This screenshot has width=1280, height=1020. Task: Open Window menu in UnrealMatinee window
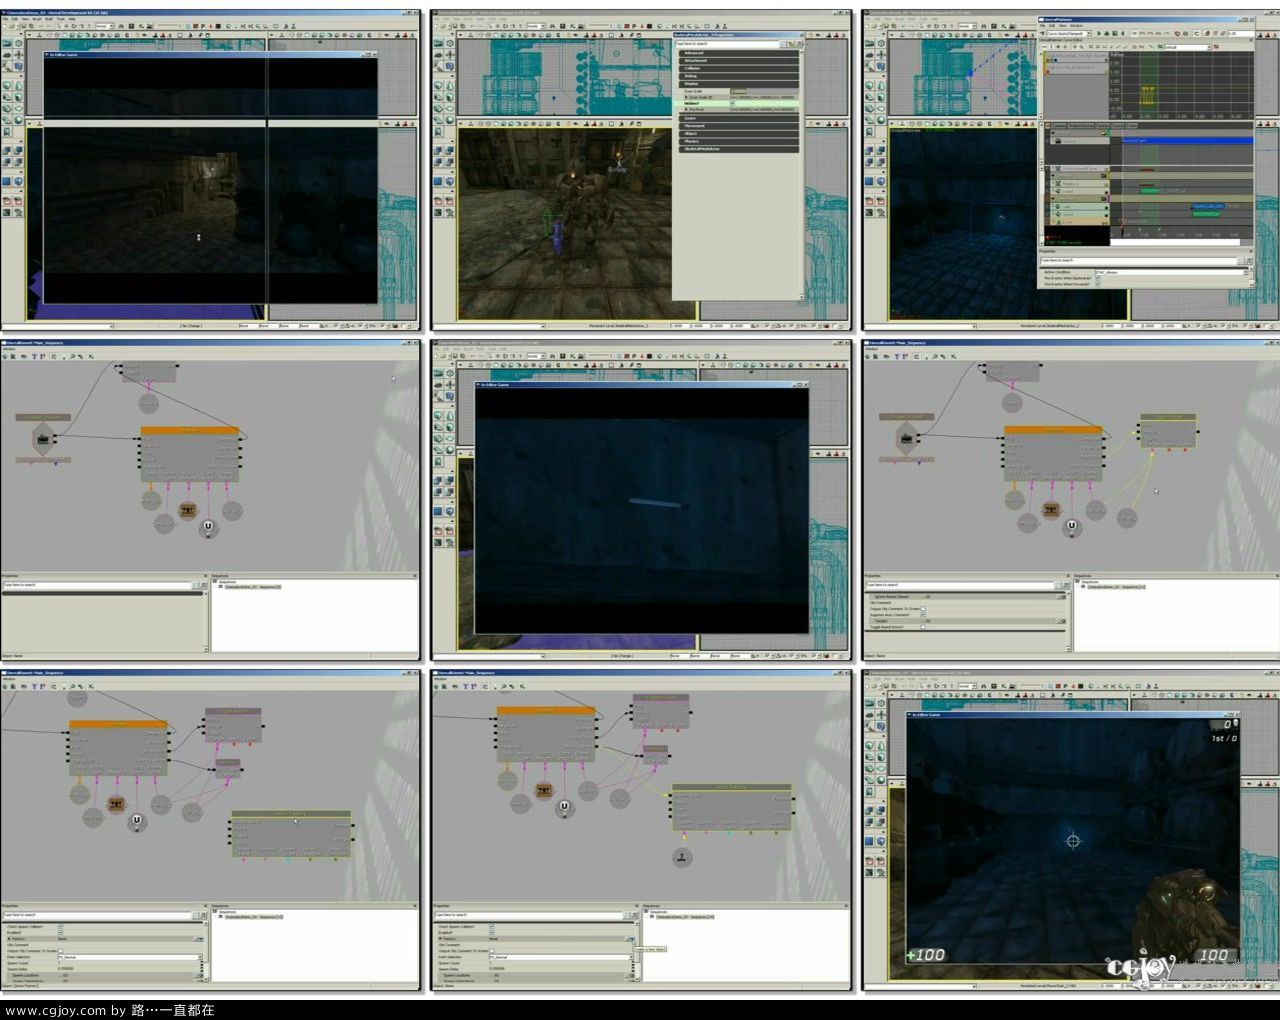[1076, 26]
